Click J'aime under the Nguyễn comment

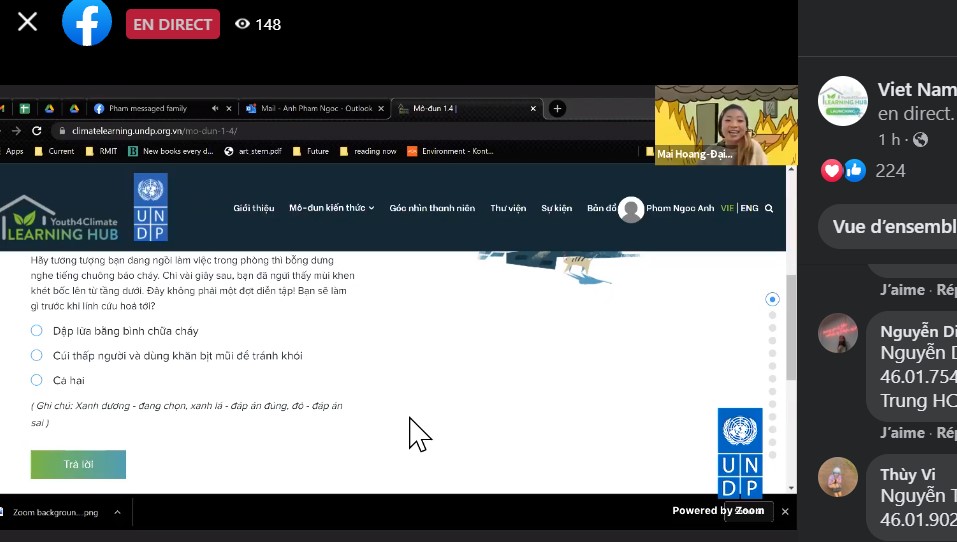click(902, 433)
